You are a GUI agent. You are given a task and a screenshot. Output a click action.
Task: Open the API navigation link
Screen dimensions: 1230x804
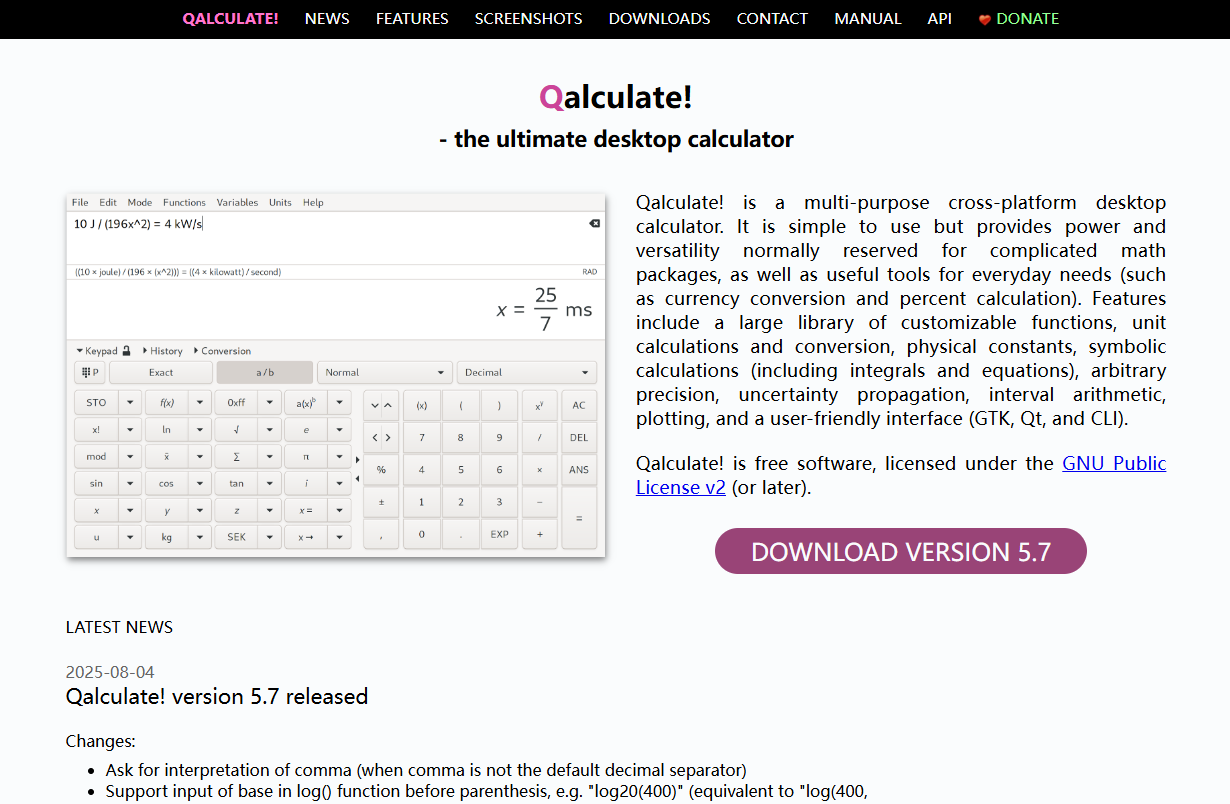[939, 19]
